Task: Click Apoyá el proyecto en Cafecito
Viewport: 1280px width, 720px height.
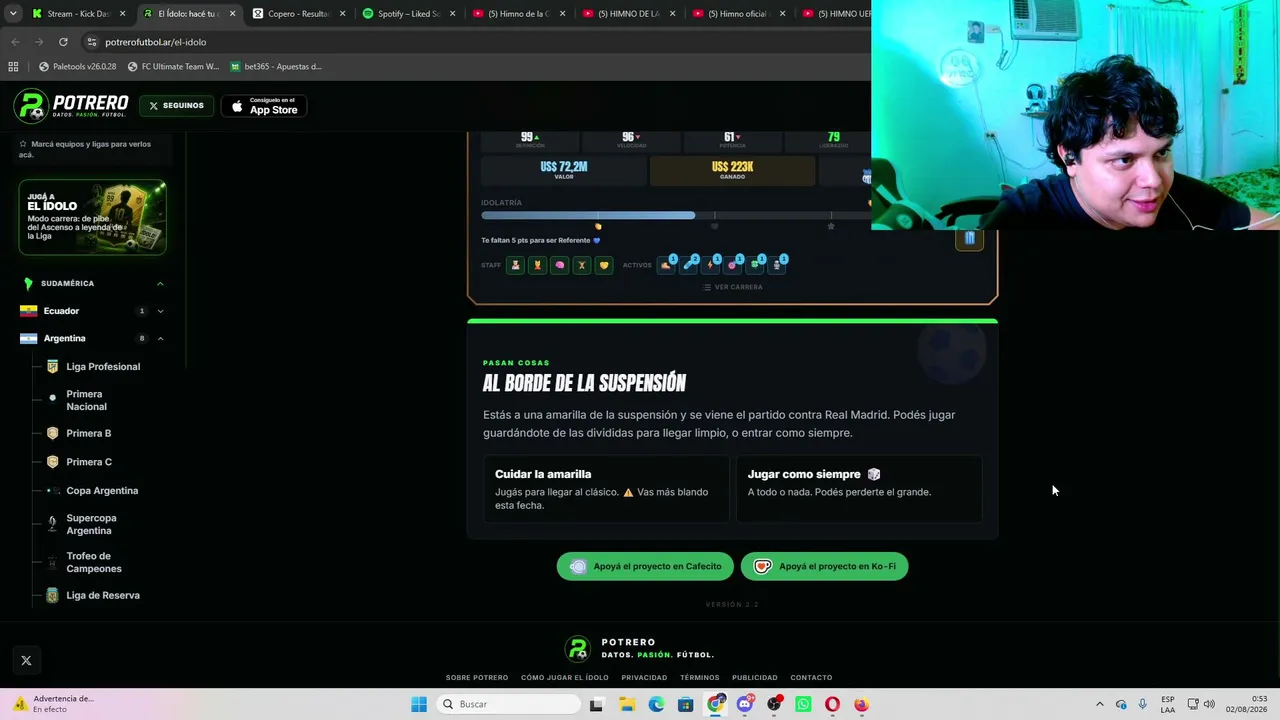Action: [x=645, y=566]
